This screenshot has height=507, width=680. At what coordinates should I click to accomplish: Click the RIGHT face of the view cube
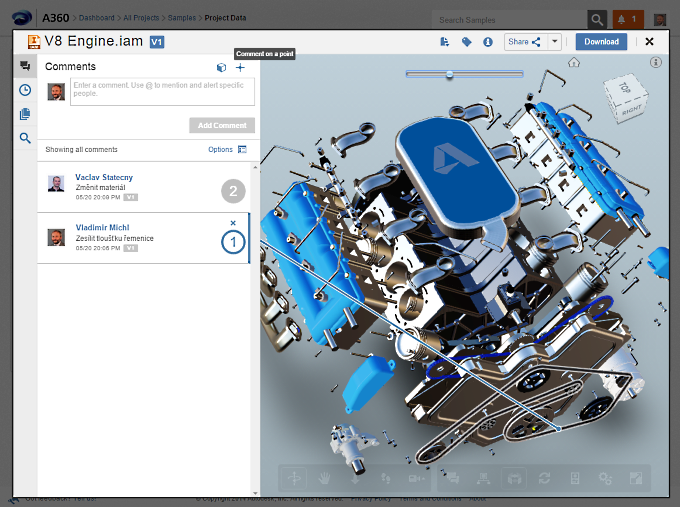coord(631,110)
